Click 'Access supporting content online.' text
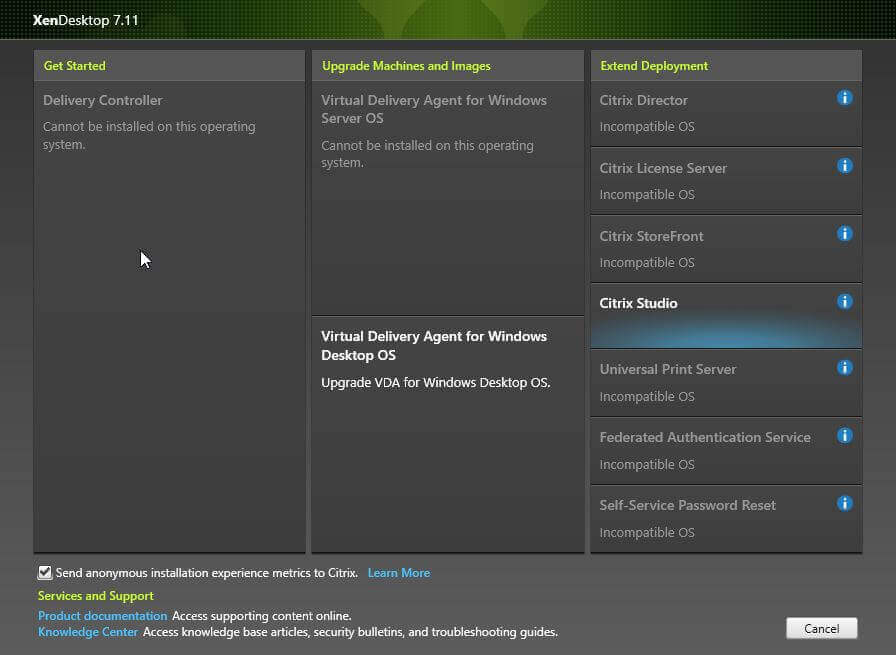The image size is (896, 655). pos(262,616)
